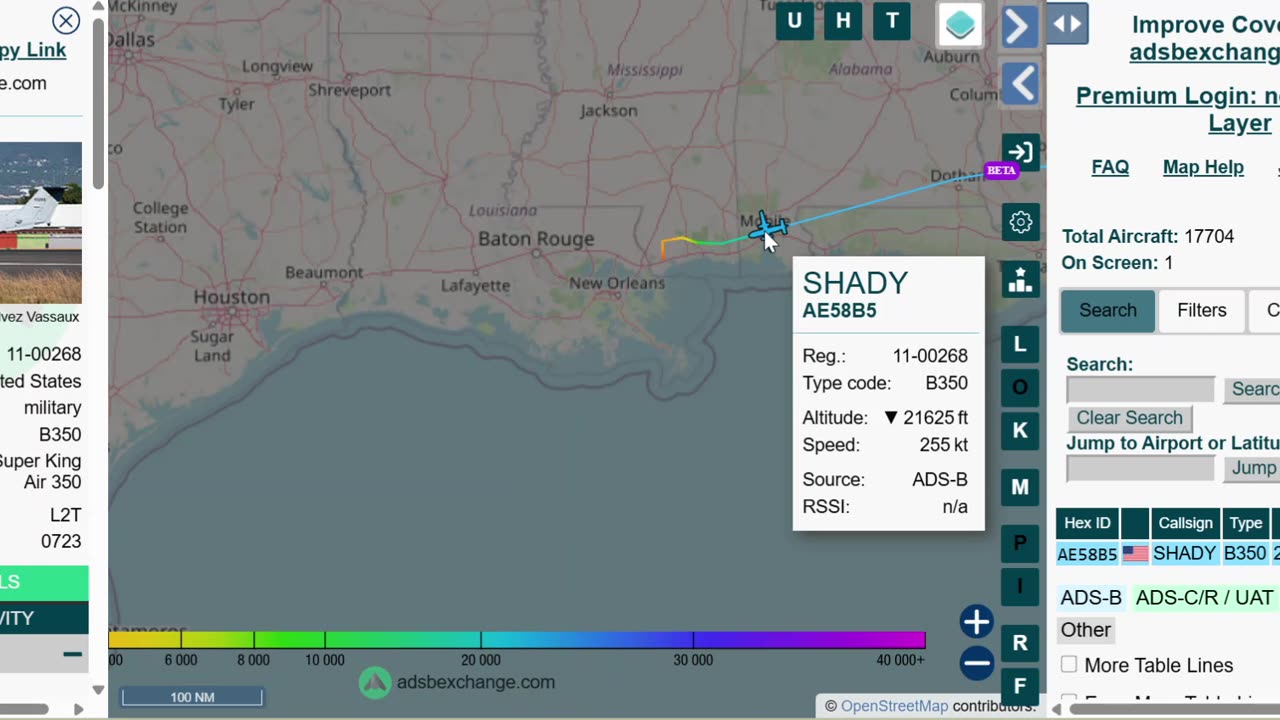
Task: Click the statistics podium icon
Action: [1020, 280]
